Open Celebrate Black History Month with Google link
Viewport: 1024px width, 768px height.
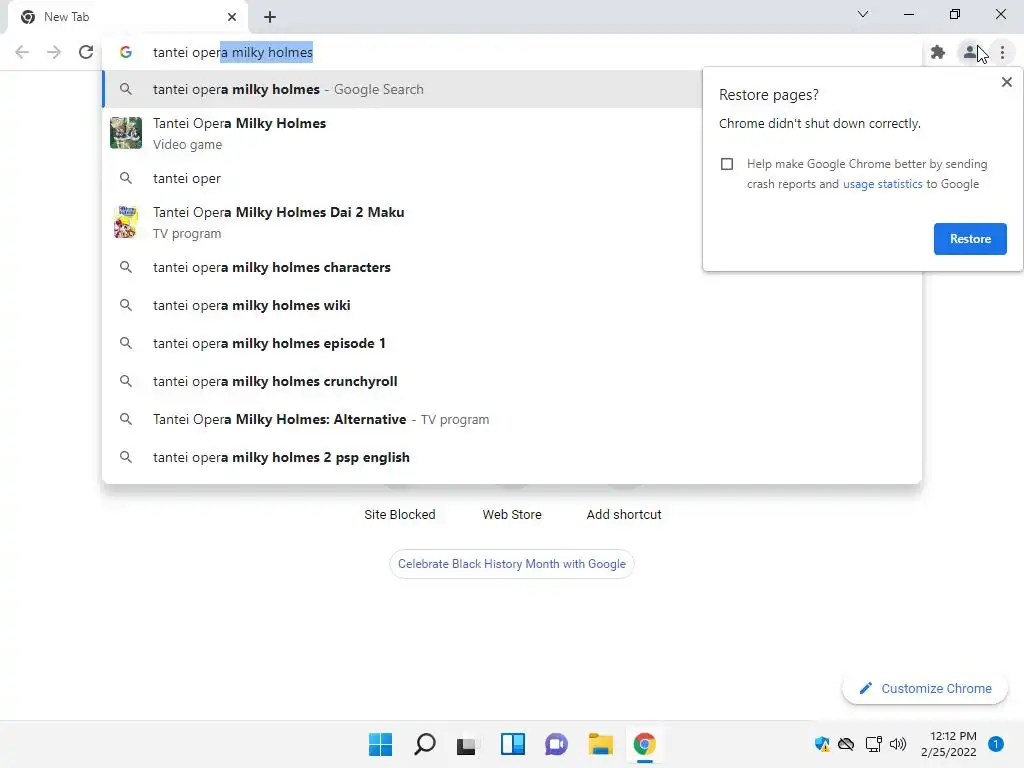(511, 564)
